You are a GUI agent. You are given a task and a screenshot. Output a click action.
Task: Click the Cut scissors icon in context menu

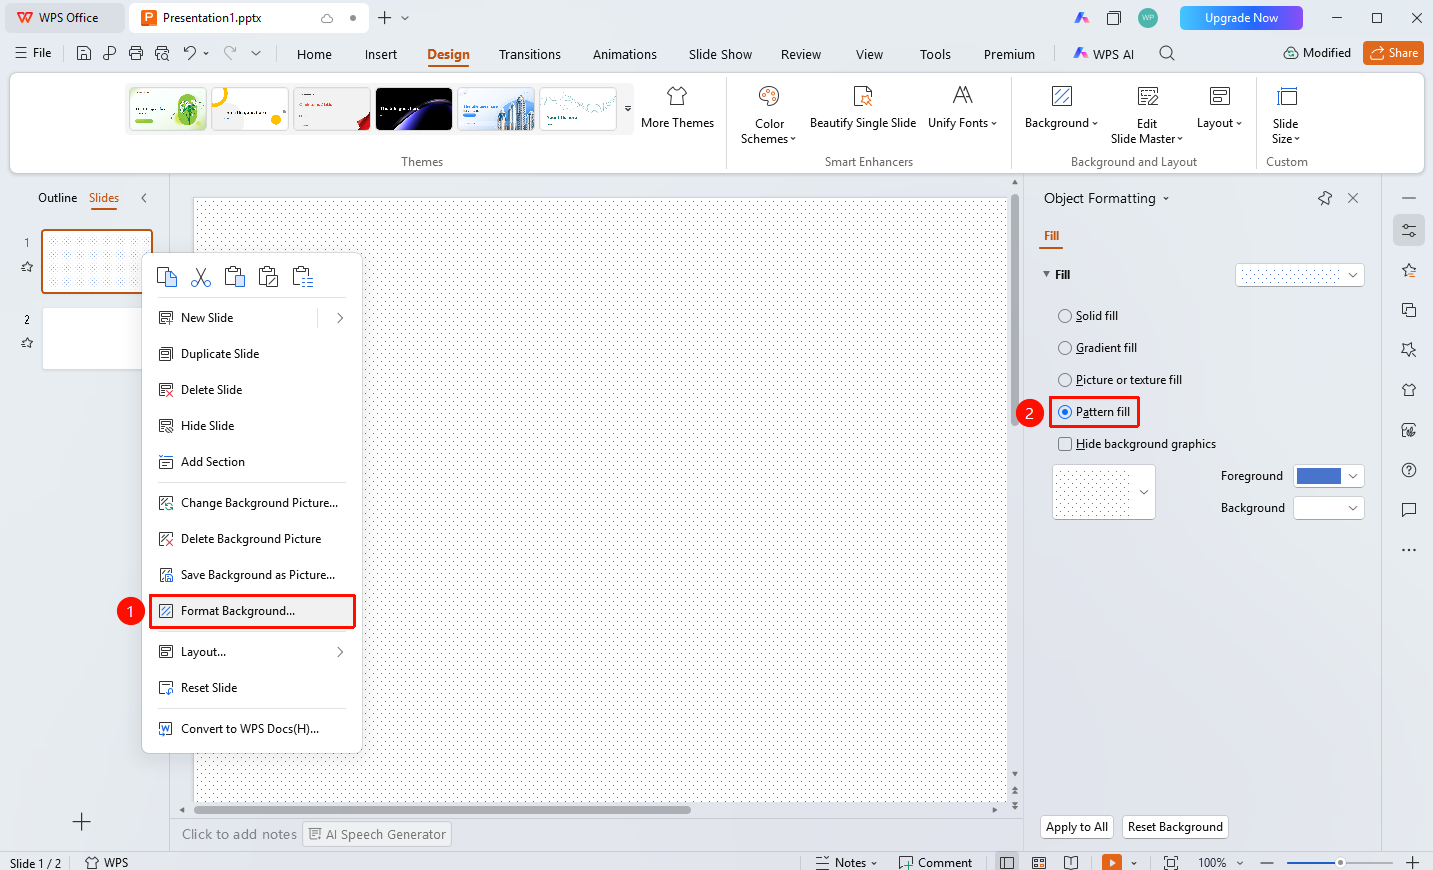tap(201, 277)
